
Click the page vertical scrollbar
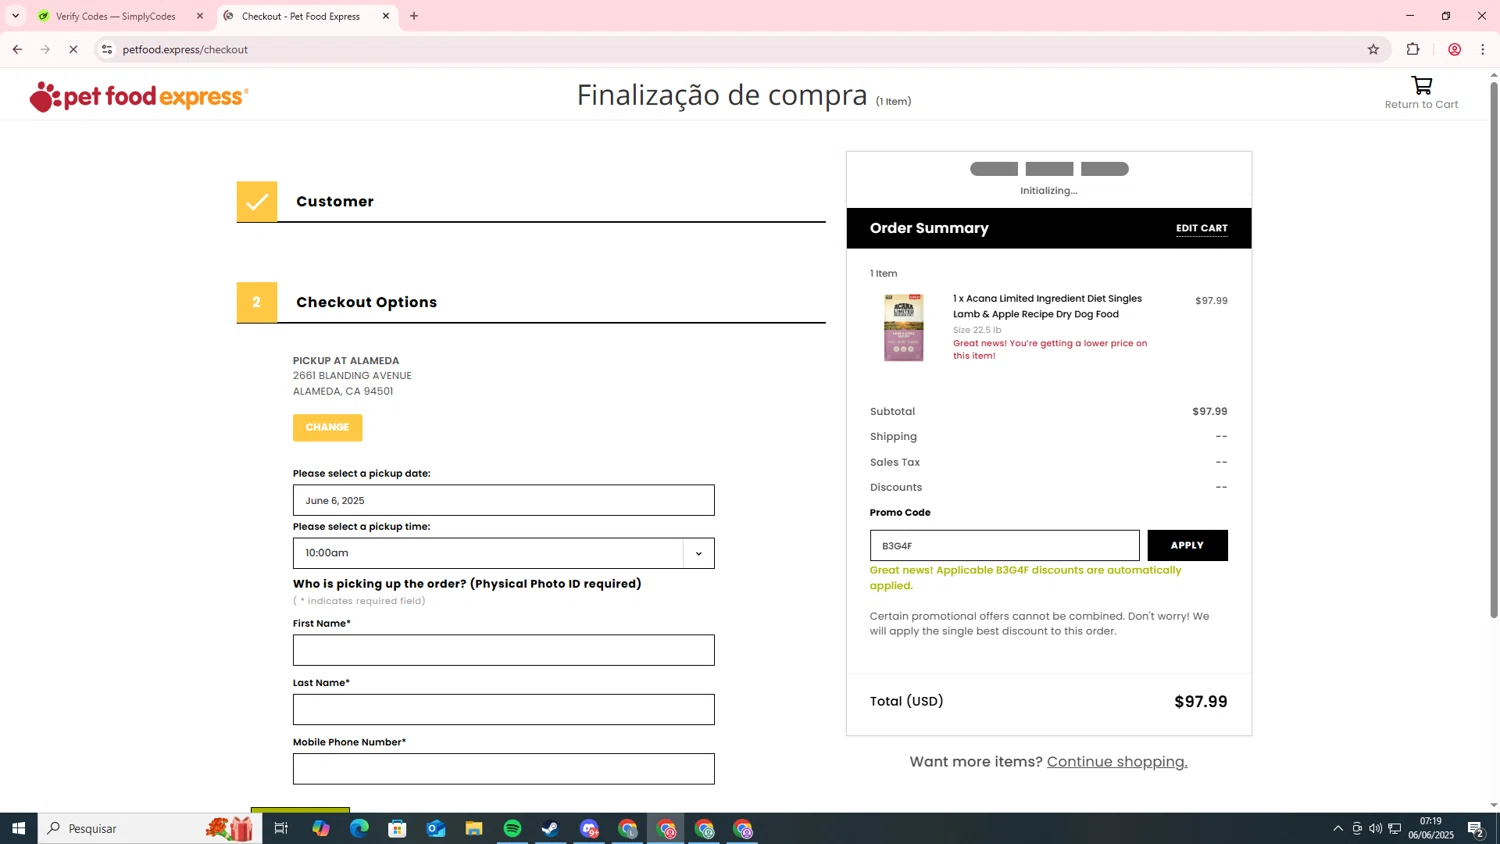(1494, 350)
